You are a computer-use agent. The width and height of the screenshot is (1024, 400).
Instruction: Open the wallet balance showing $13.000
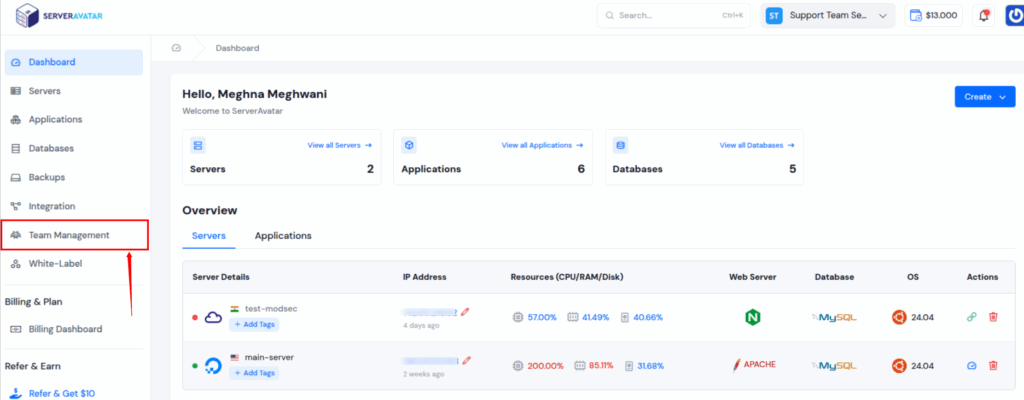point(933,15)
